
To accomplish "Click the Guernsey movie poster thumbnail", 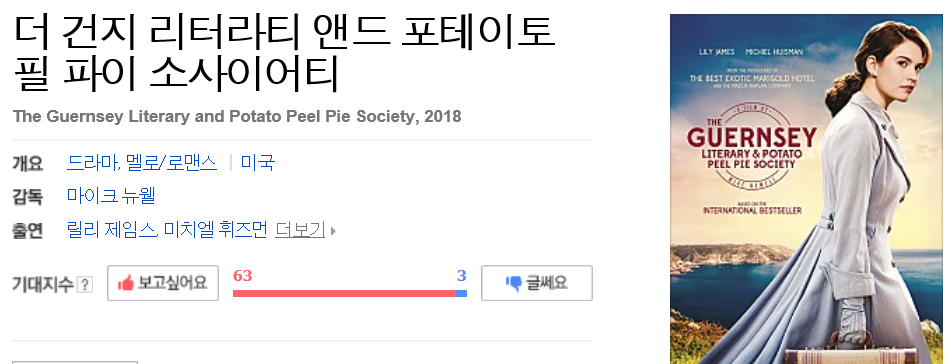I will [x=806, y=189].
